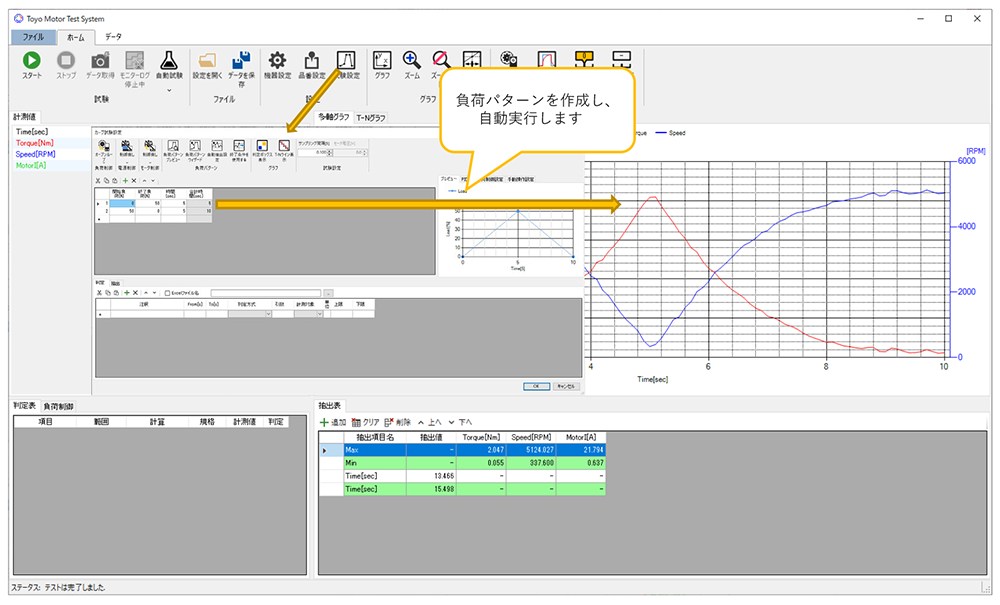Image resolution: width=1000 pixels, height=605 pixels.
Task: Click the 13.466 cell in the extraction table
Action: (x=431, y=476)
